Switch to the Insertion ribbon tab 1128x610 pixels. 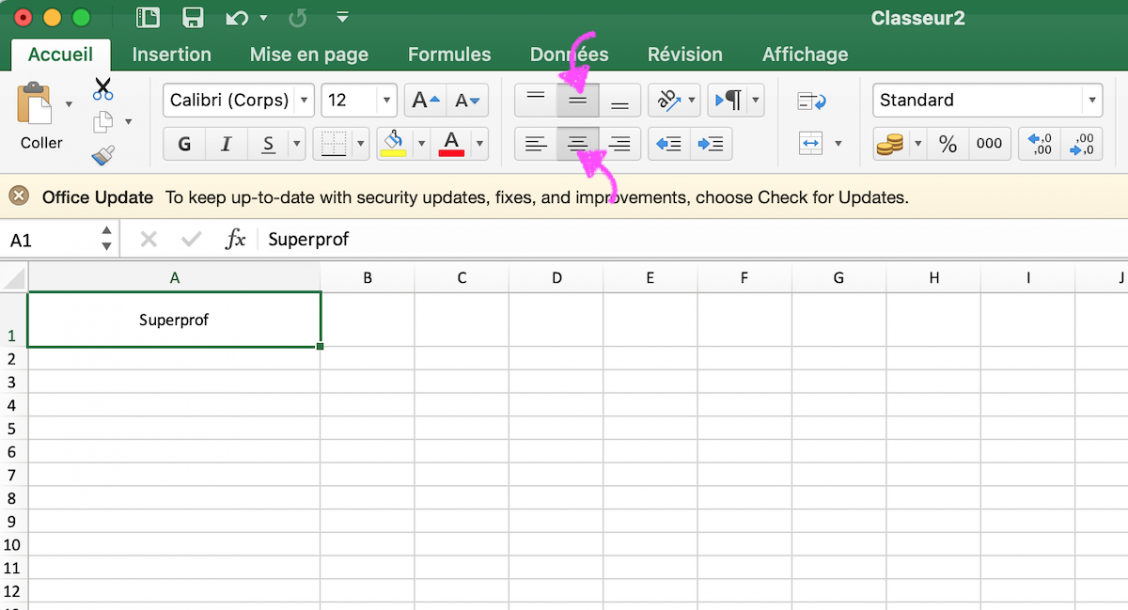171,54
